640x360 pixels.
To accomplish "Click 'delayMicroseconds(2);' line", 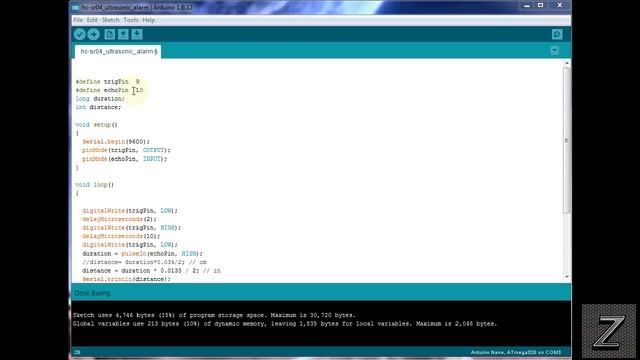I will (x=119, y=219).
